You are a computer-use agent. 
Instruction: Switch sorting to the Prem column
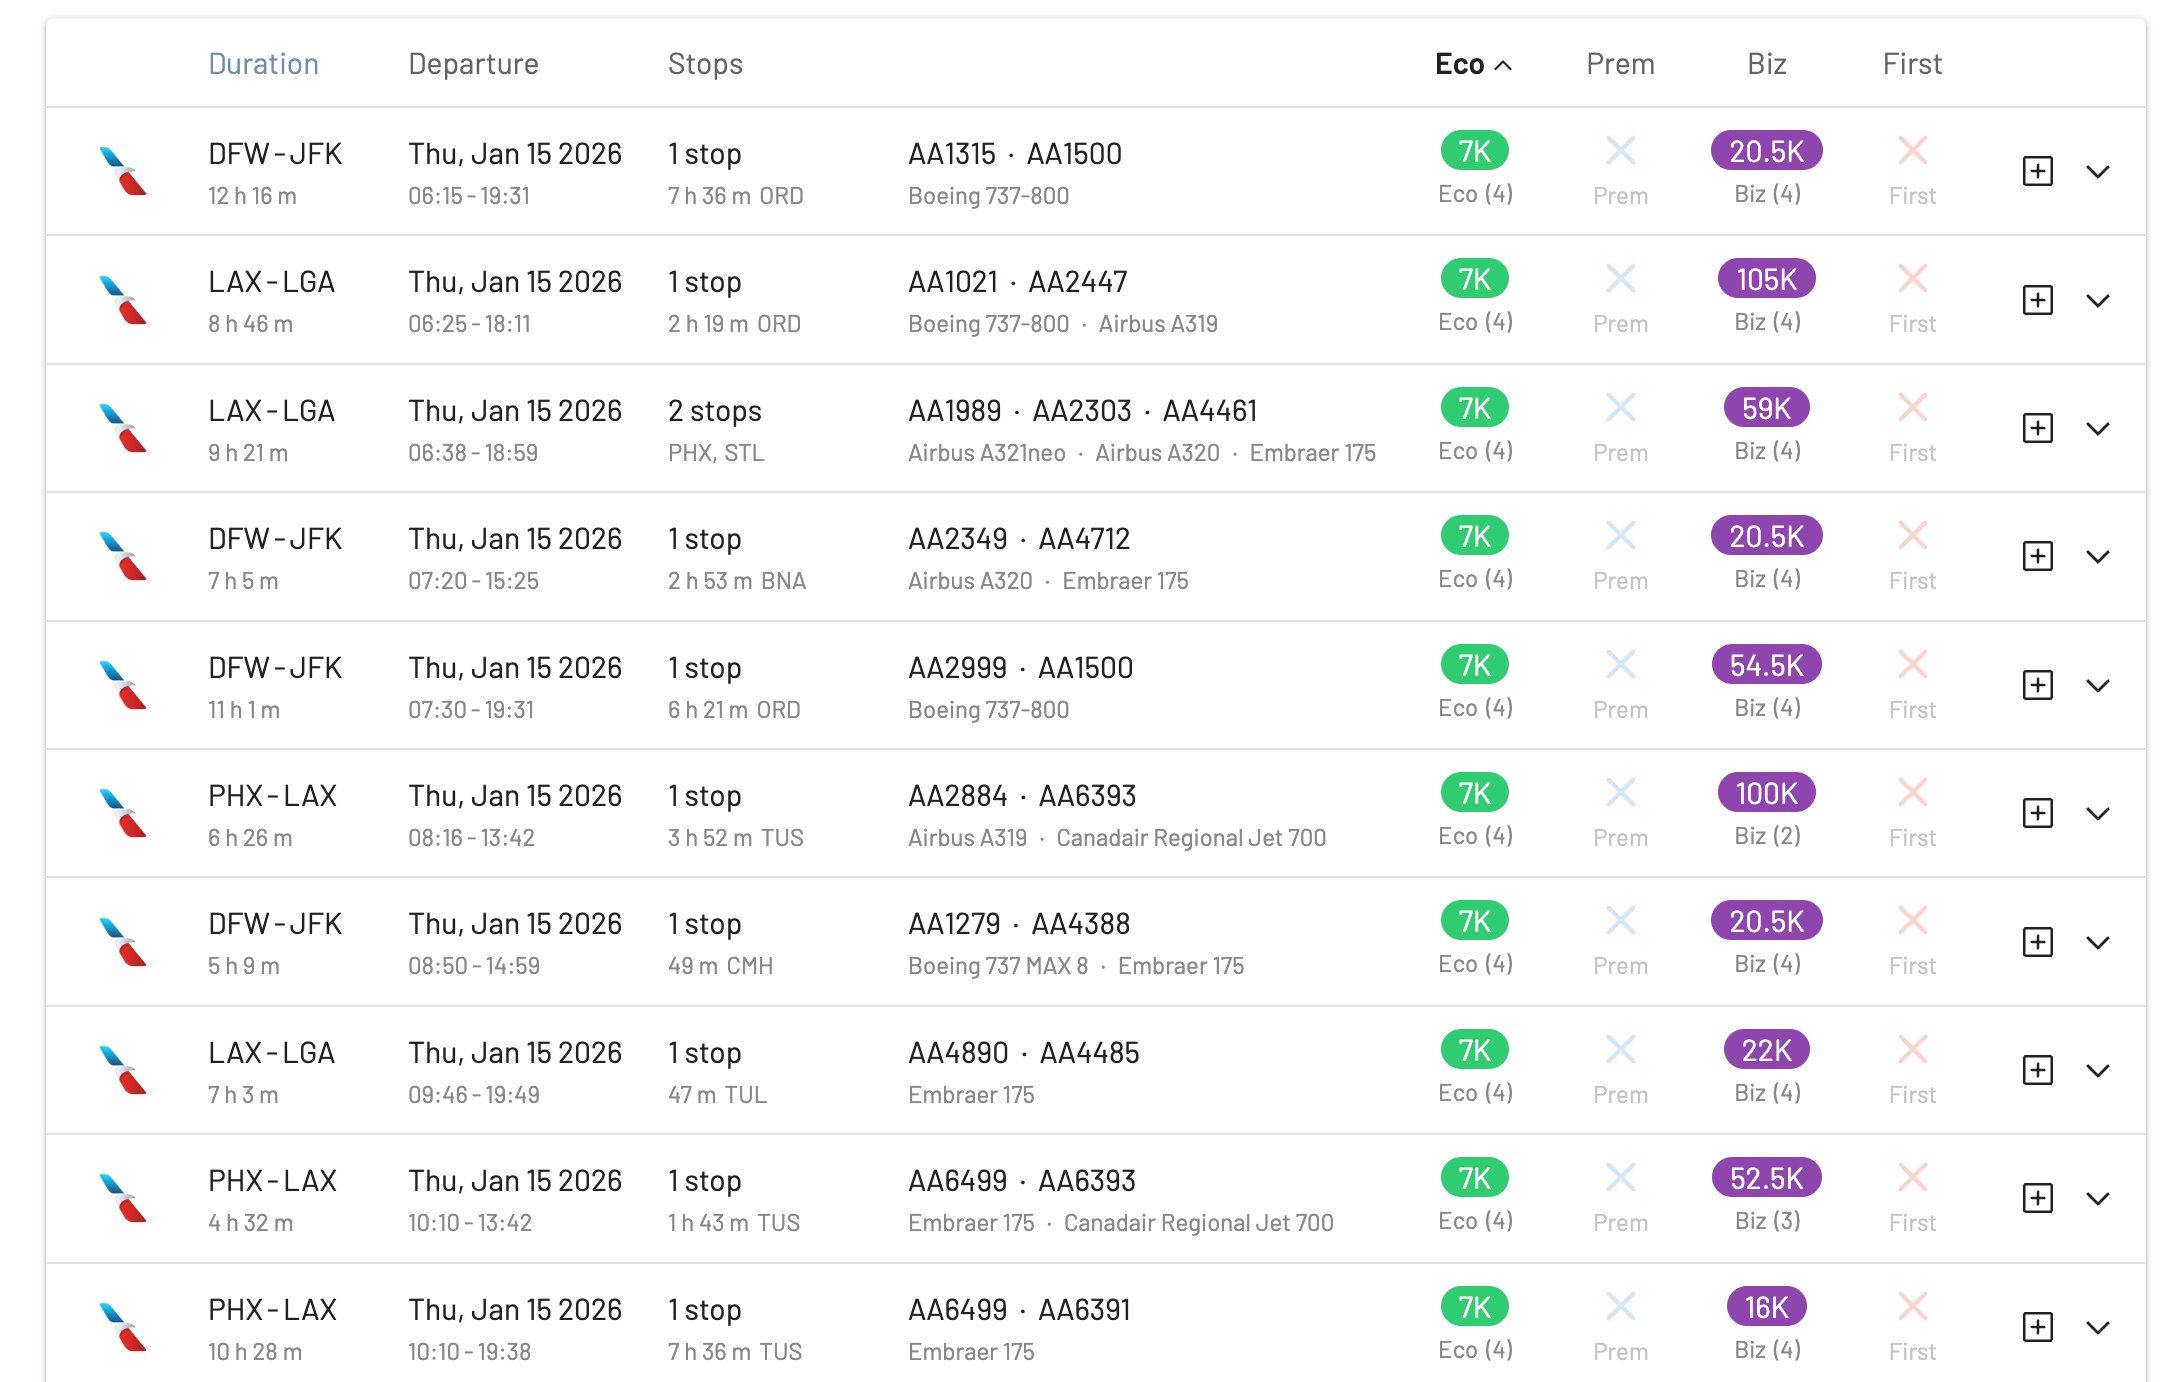click(x=1620, y=63)
